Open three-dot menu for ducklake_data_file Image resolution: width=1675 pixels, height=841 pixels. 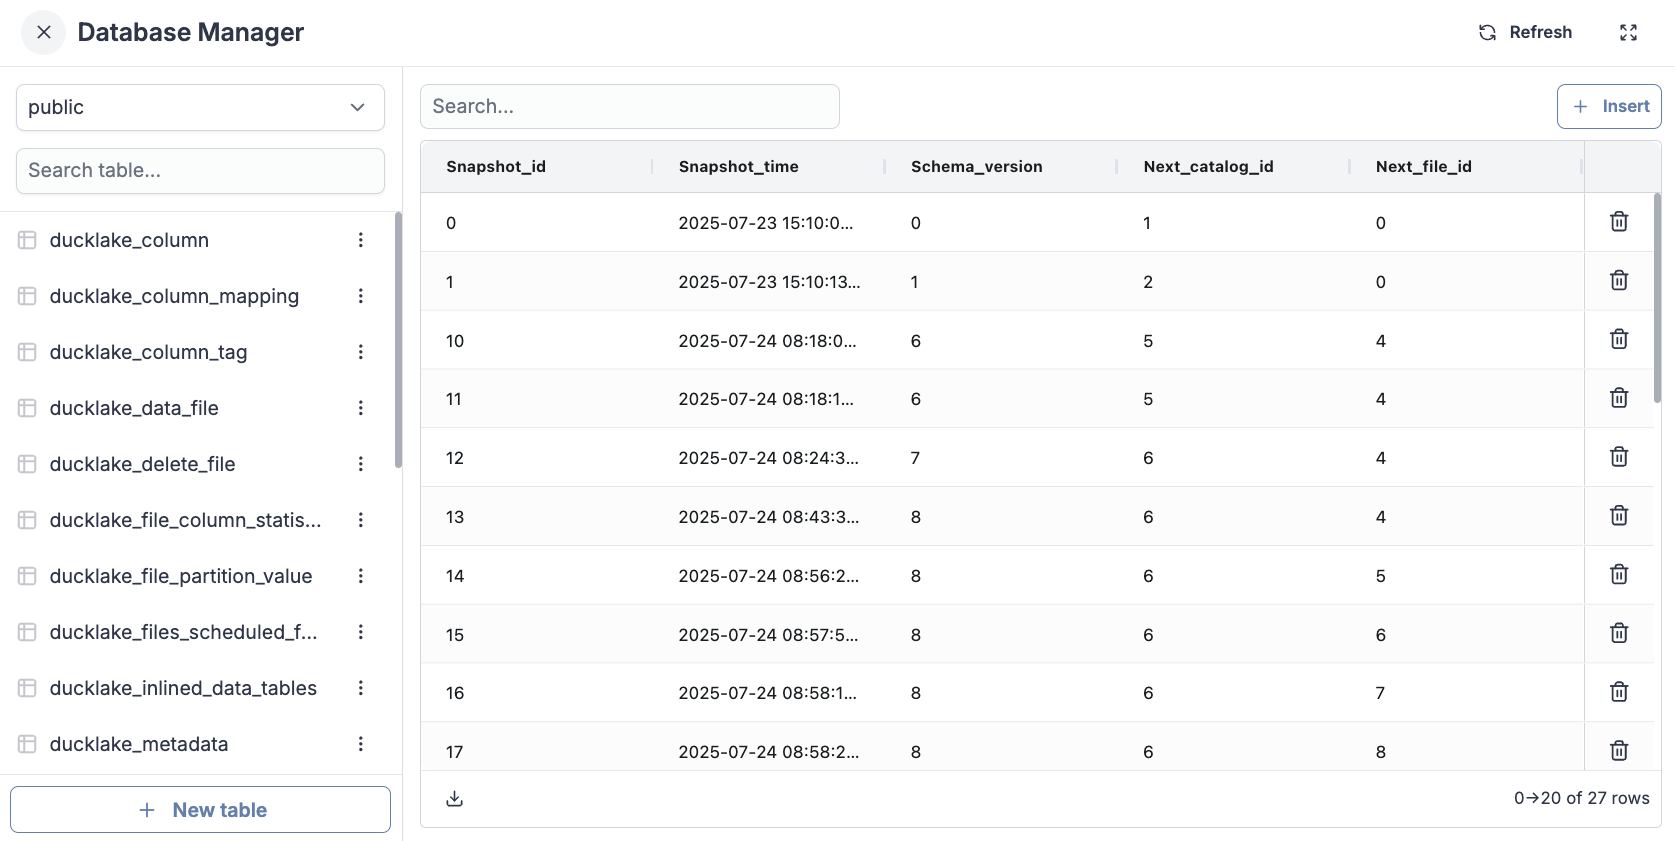pos(361,408)
